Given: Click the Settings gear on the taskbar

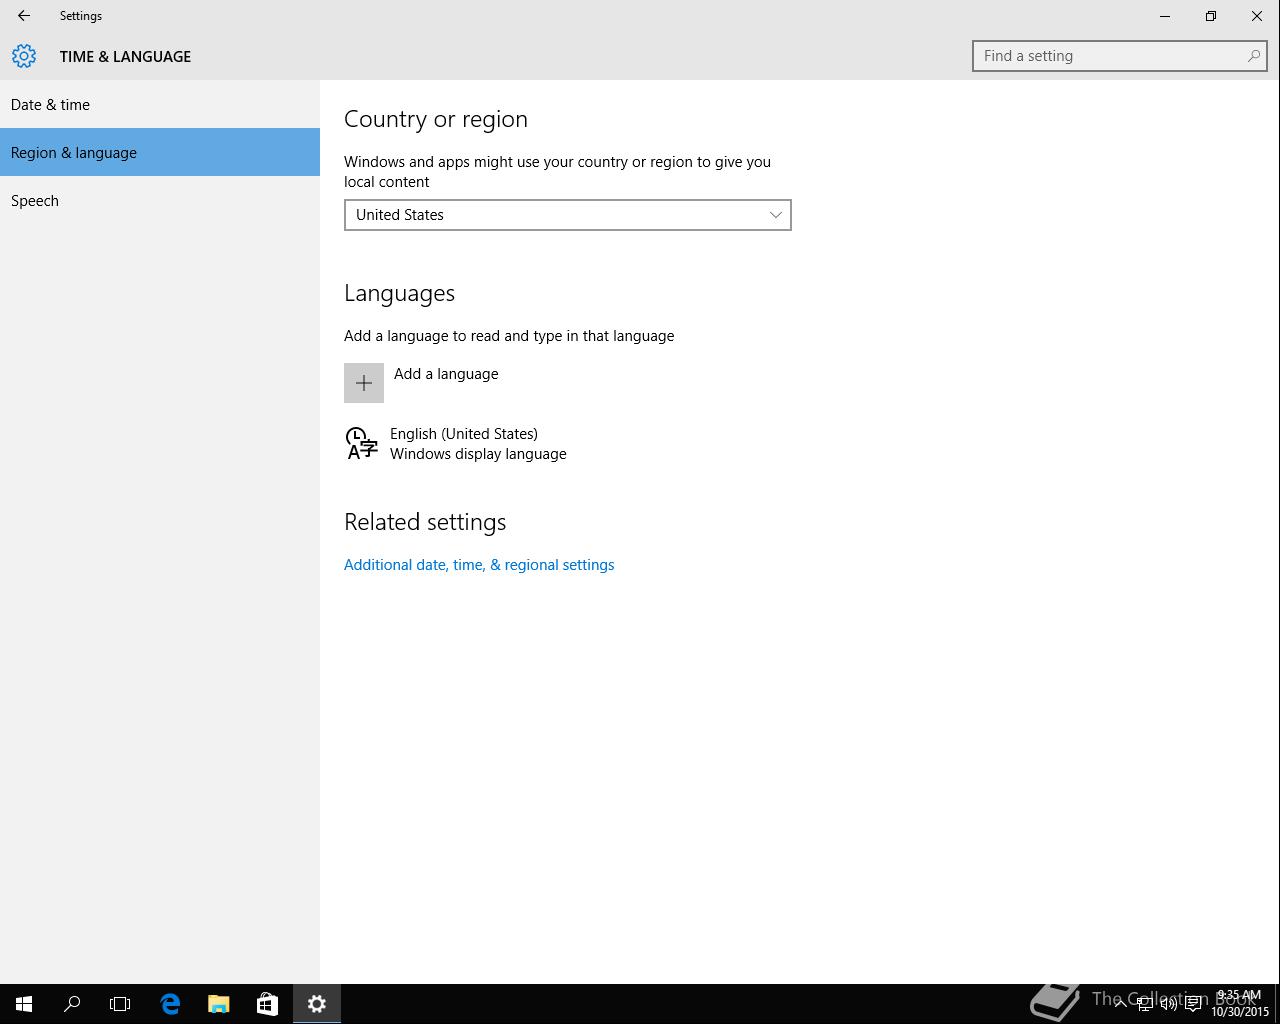Looking at the screenshot, I should [317, 1004].
